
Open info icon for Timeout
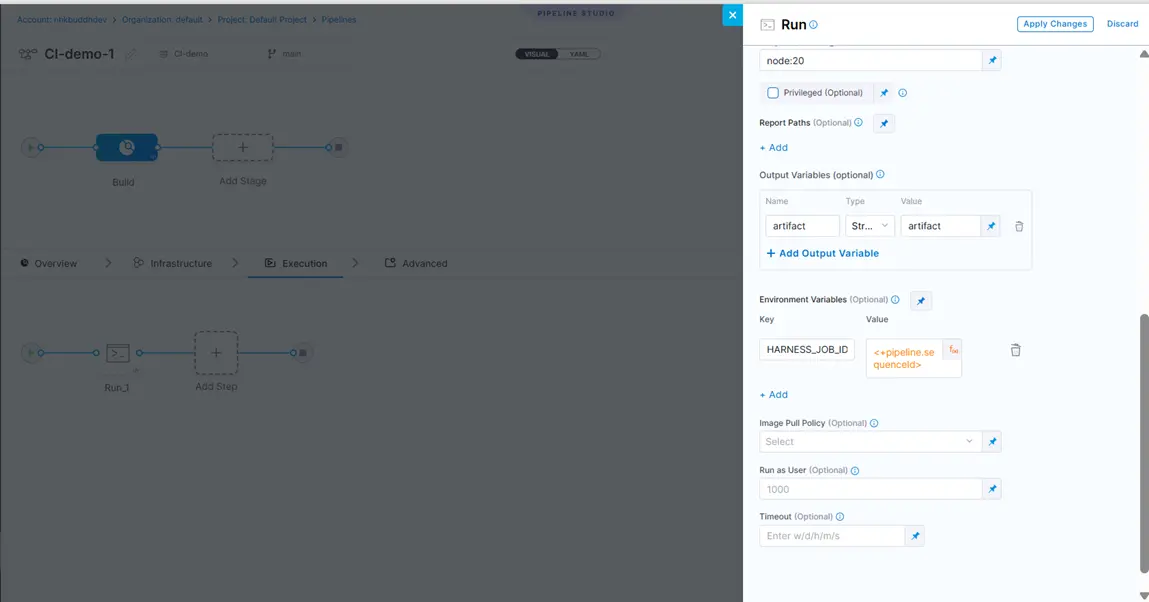[x=840, y=516]
